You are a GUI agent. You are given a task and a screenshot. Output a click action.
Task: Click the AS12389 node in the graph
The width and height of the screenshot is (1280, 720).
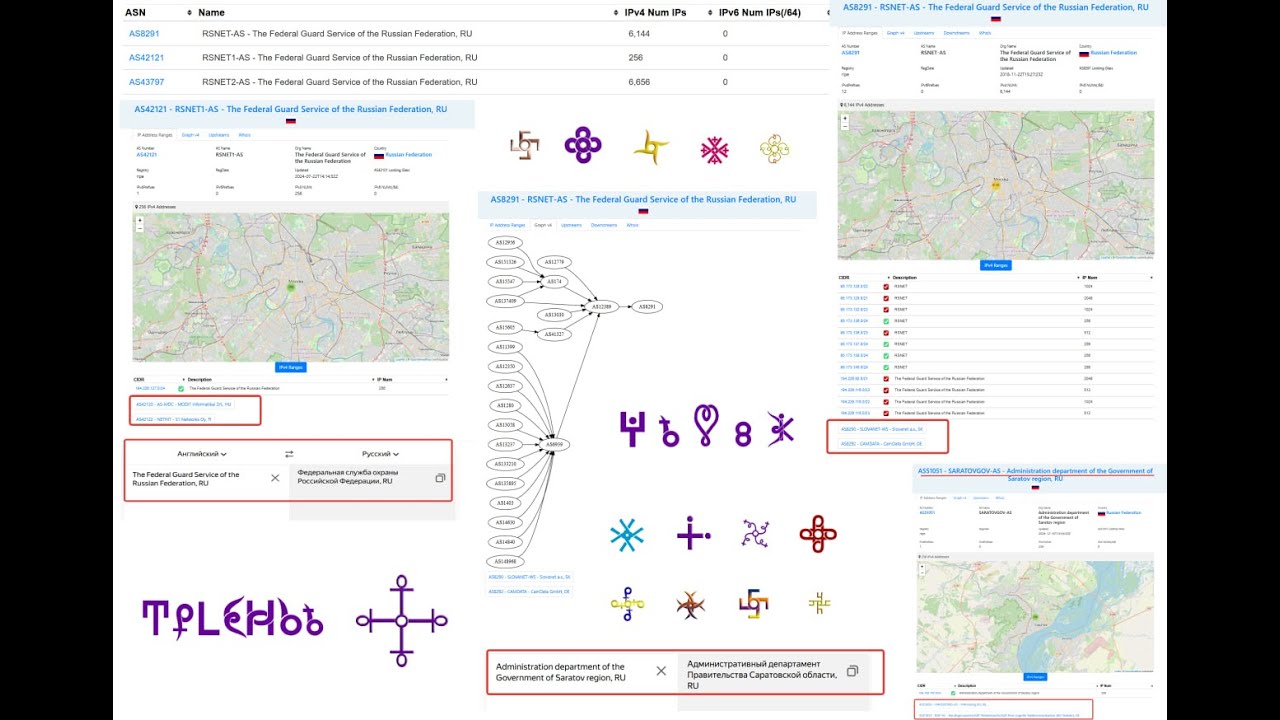click(603, 306)
